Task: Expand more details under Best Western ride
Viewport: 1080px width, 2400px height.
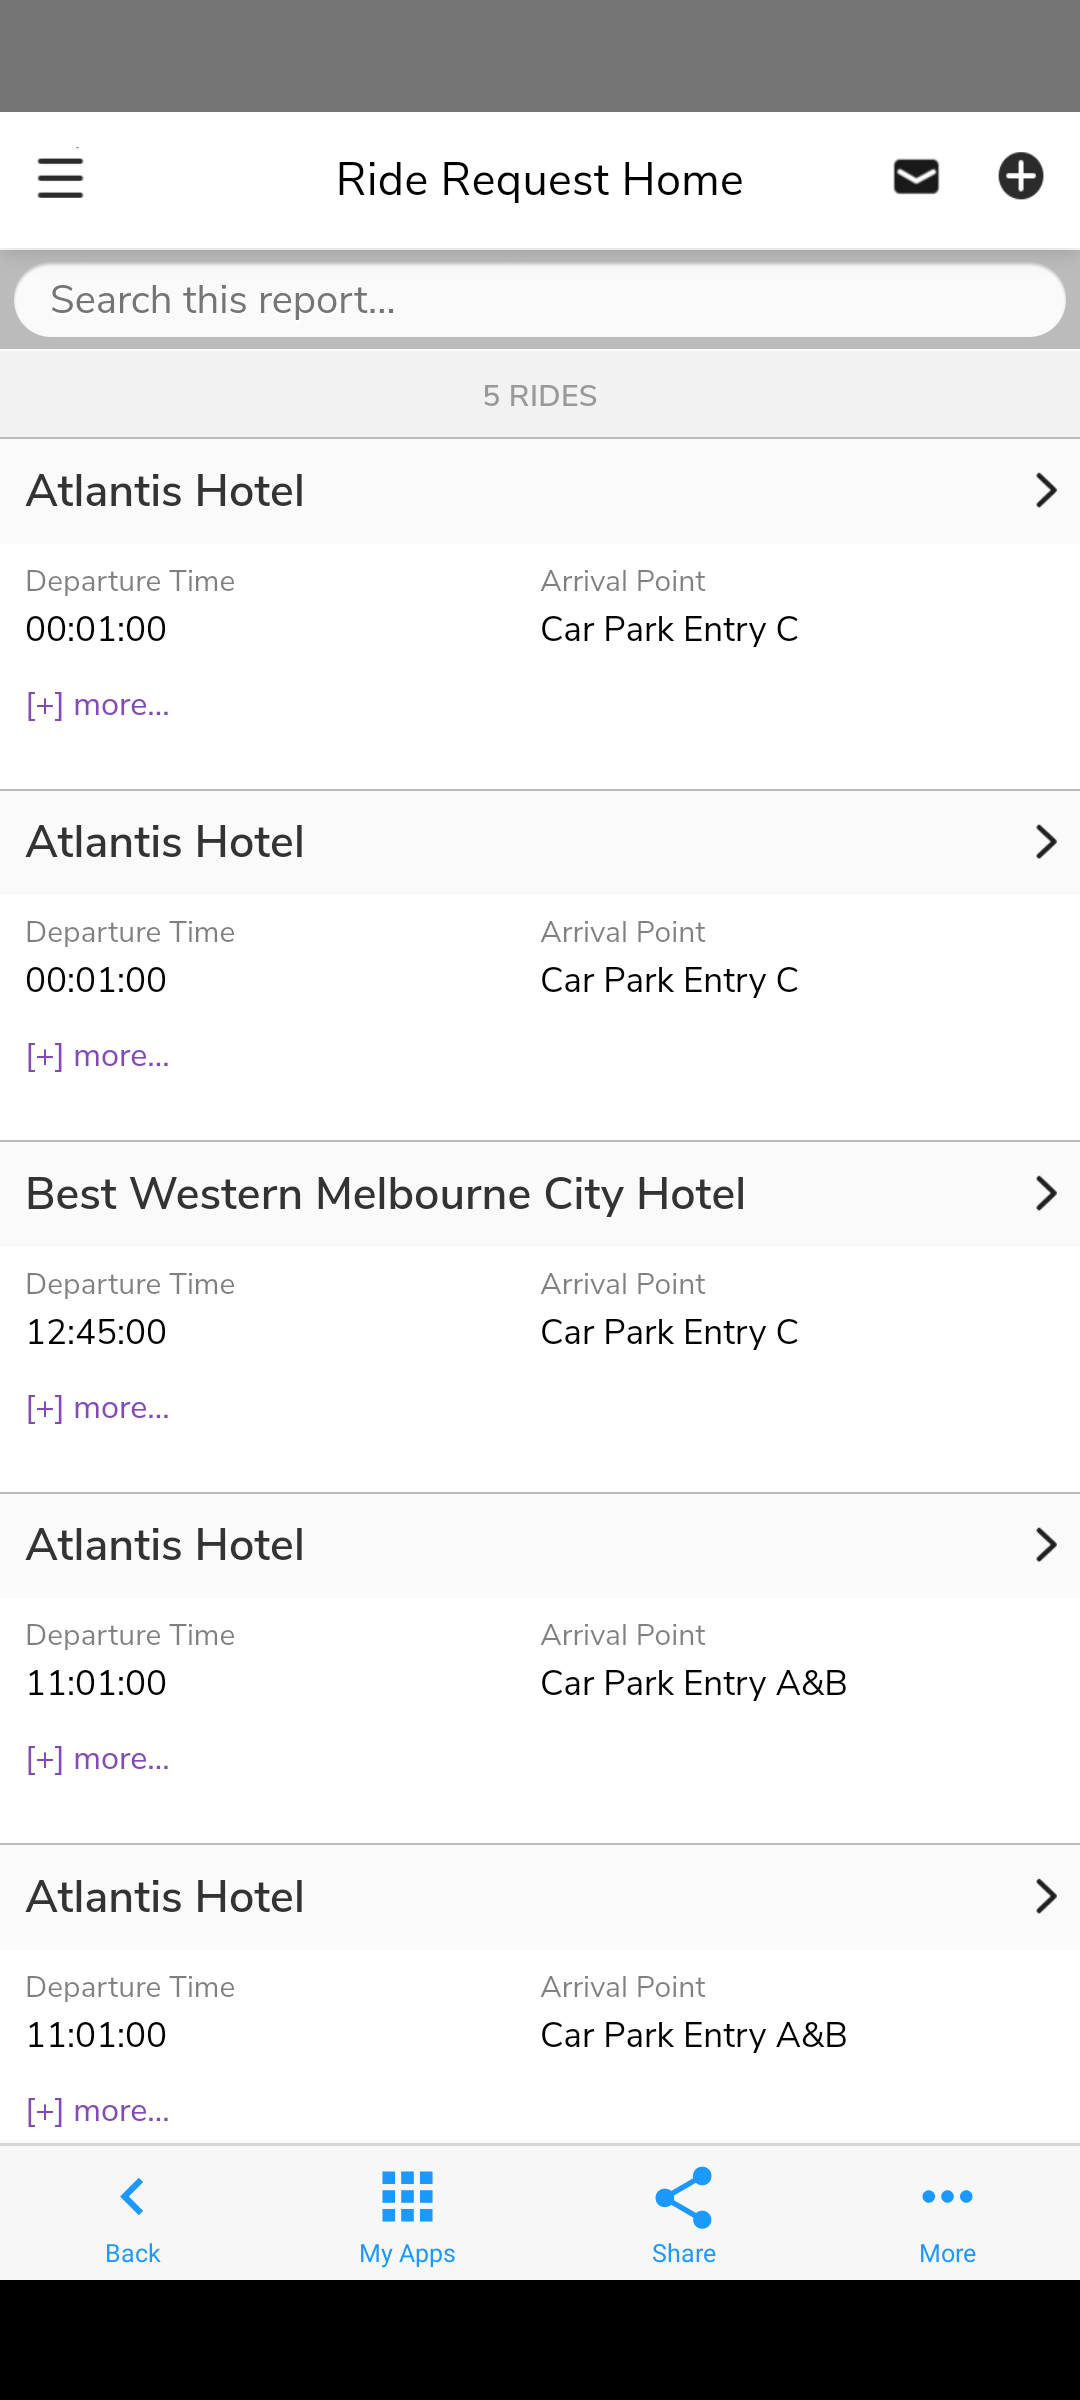Action: (98, 1408)
